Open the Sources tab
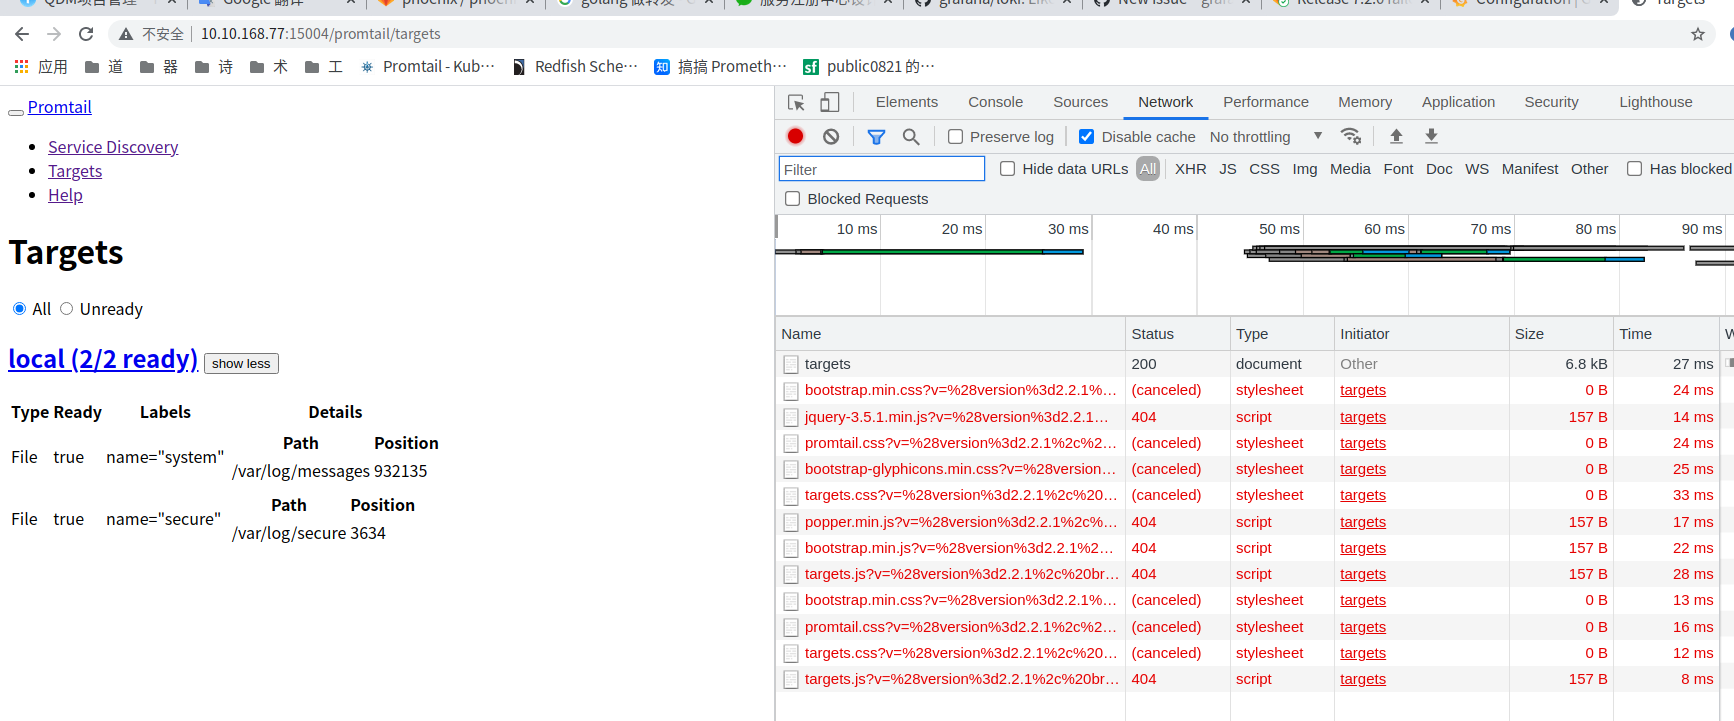This screenshot has height=721, width=1734. tap(1080, 102)
